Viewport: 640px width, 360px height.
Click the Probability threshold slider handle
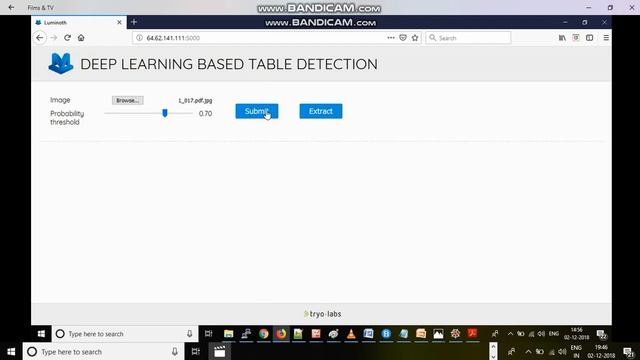(165, 113)
